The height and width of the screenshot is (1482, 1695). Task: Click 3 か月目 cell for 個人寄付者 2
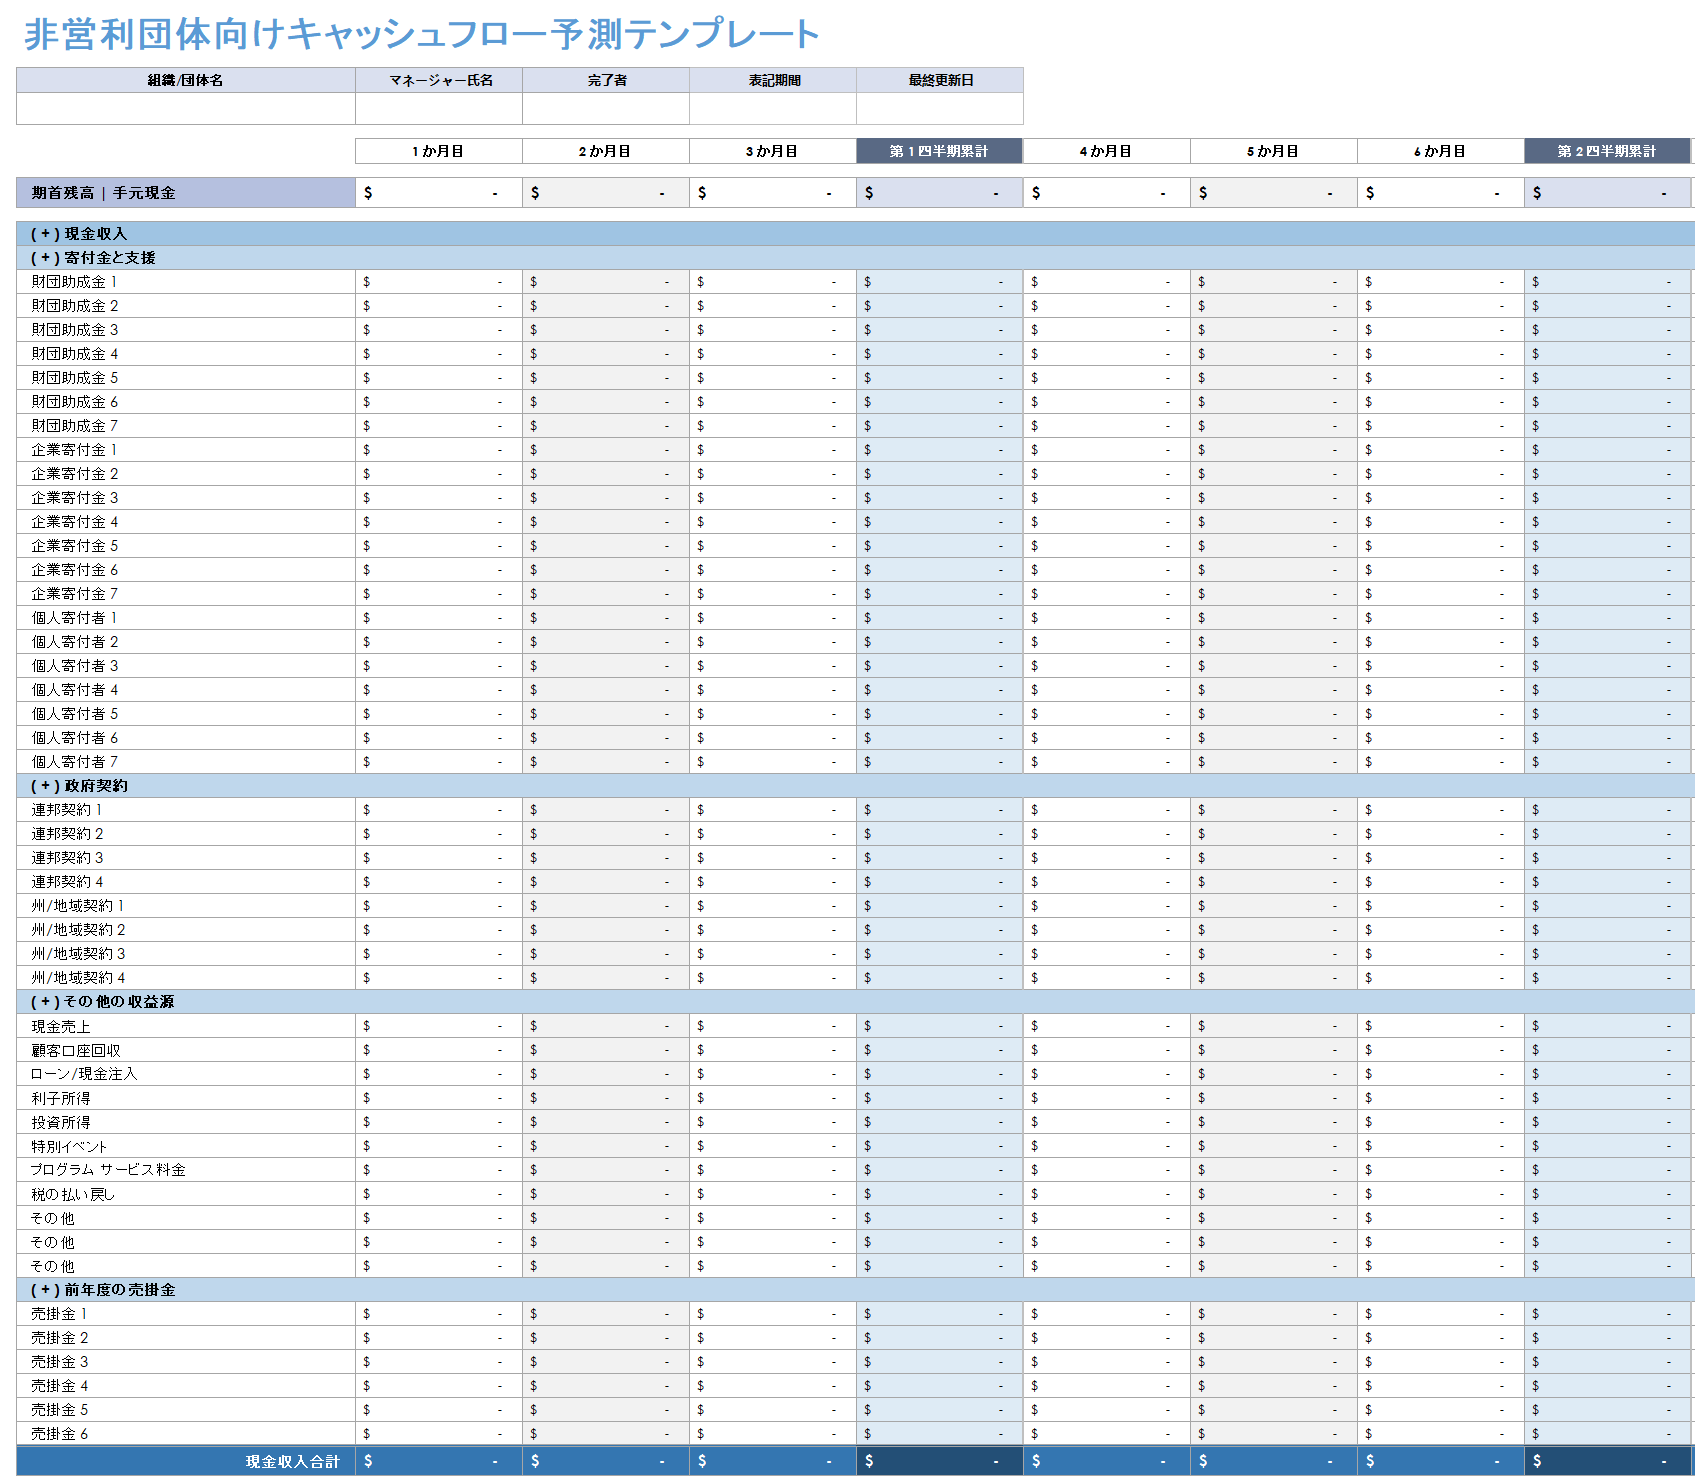click(773, 642)
